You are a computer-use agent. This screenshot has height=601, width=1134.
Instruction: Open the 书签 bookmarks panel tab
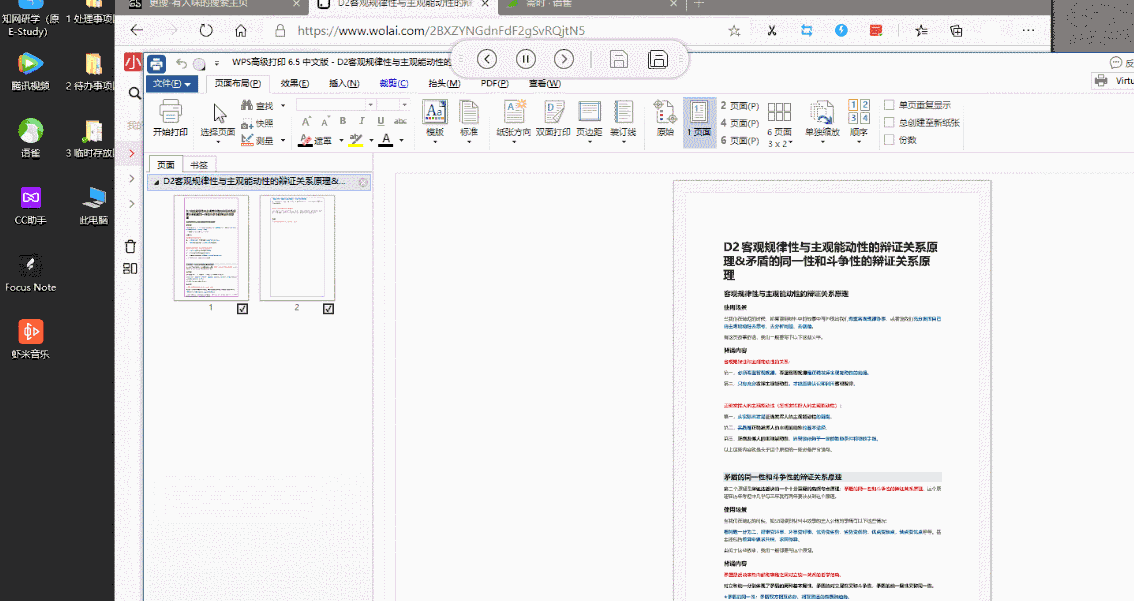(x=199, y=165)
